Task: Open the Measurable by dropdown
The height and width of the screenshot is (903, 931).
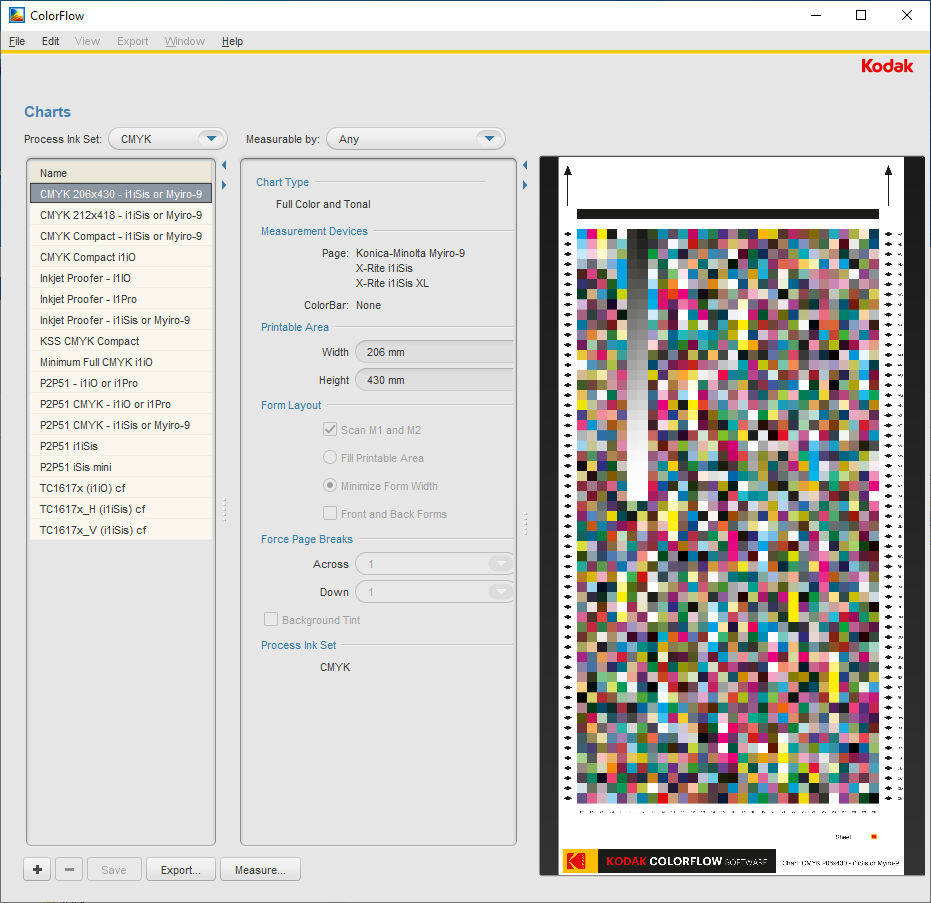Action: click(417, 139)
